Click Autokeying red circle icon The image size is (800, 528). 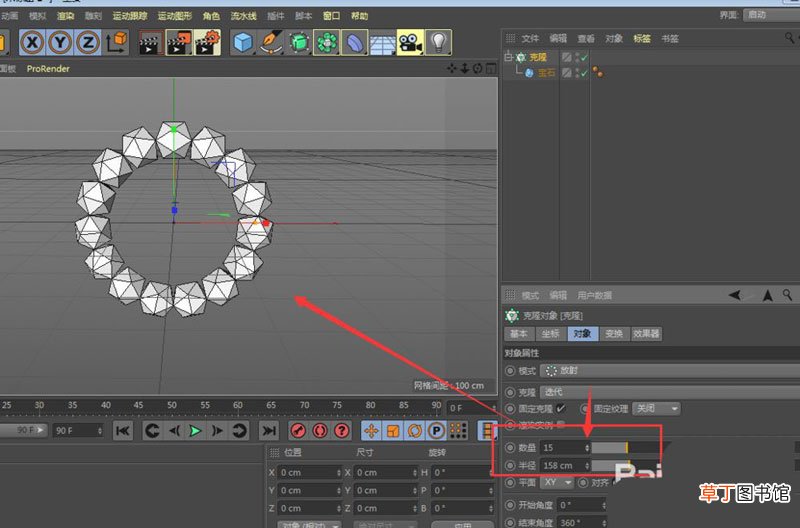320,431
